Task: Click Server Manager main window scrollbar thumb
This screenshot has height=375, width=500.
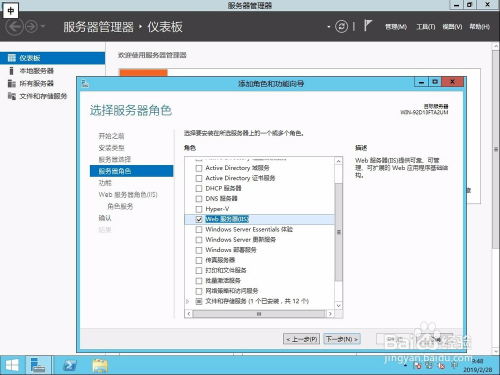Action: (496, 150)
